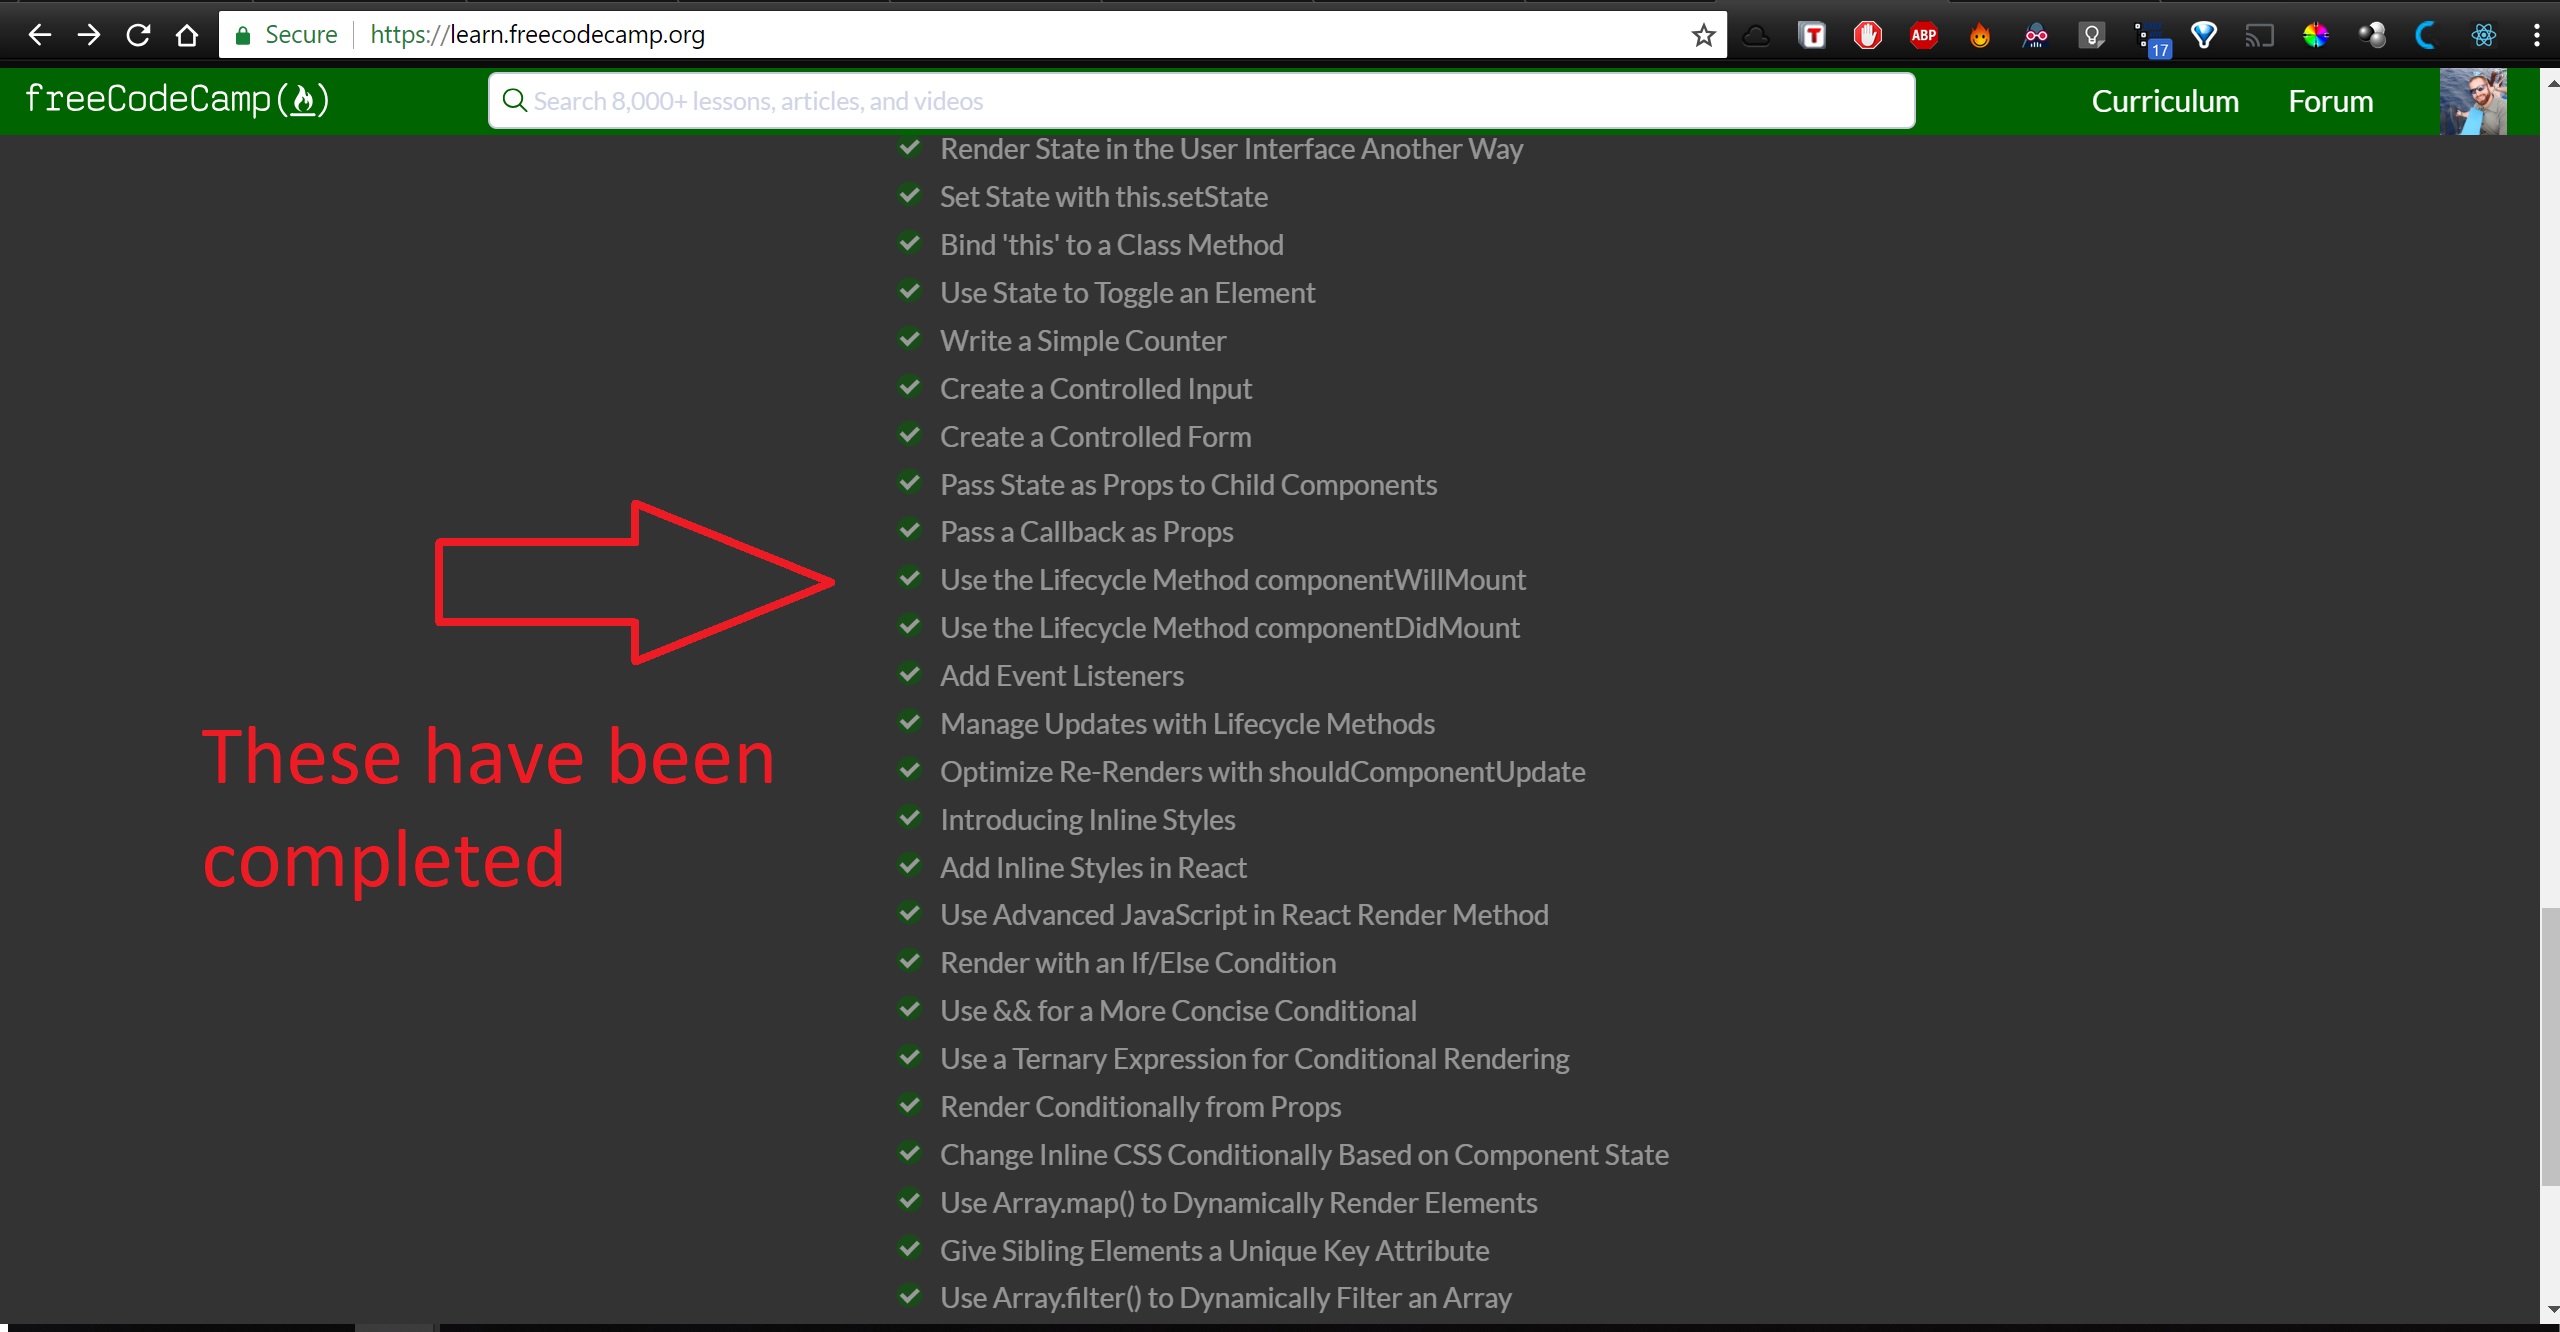Open the Use State to Toggle an Element lesson

pos(1127,292)
